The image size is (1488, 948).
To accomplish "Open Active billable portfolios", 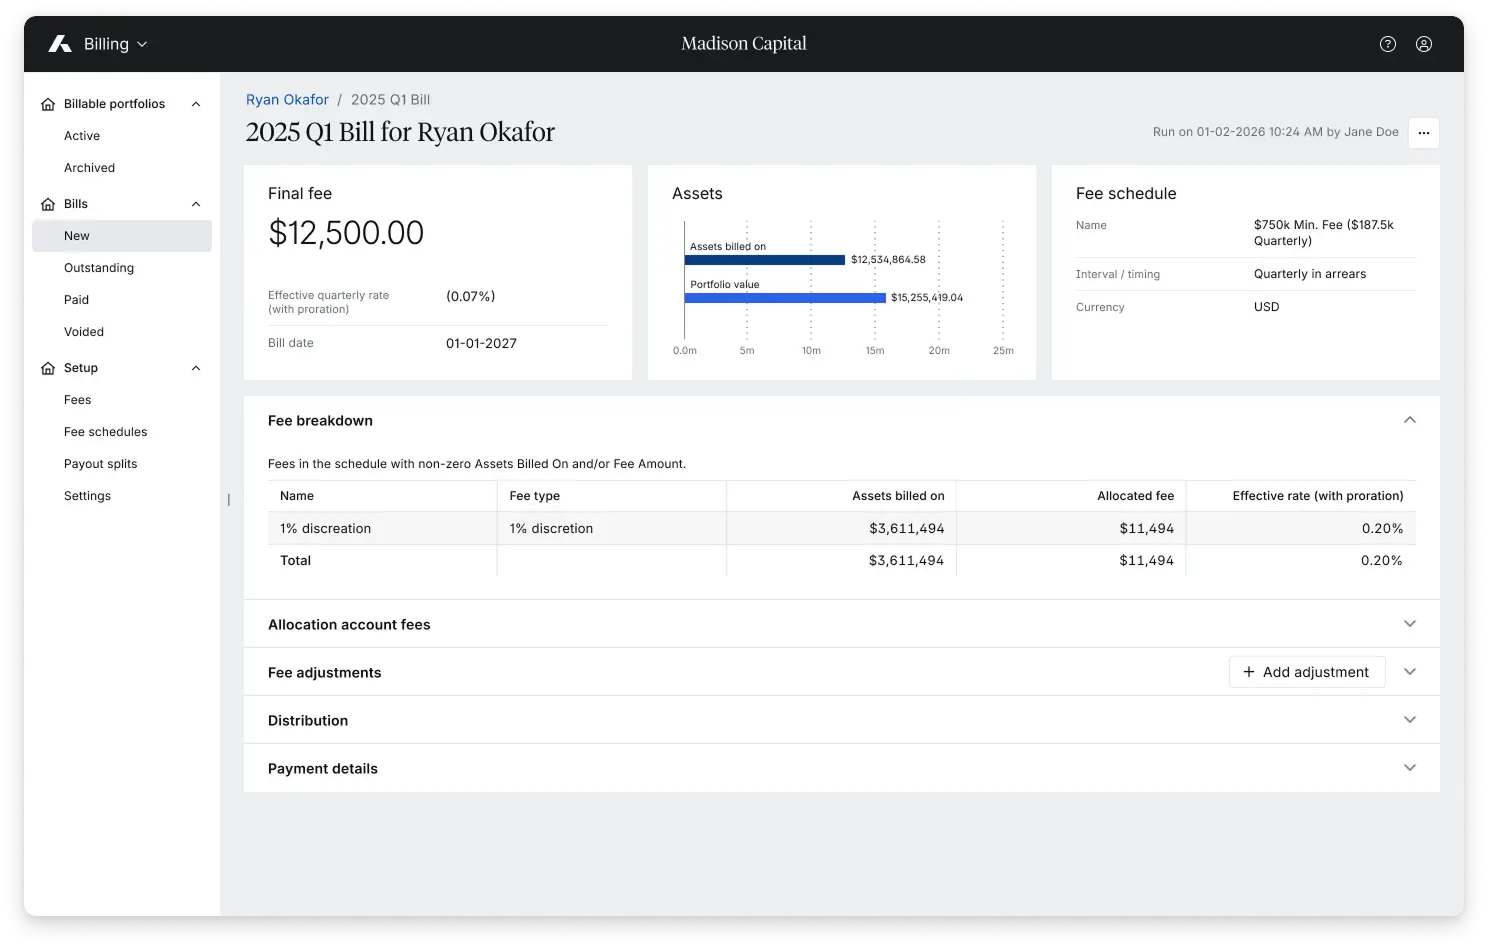I will pyautogui.click(x=122, y=136).
